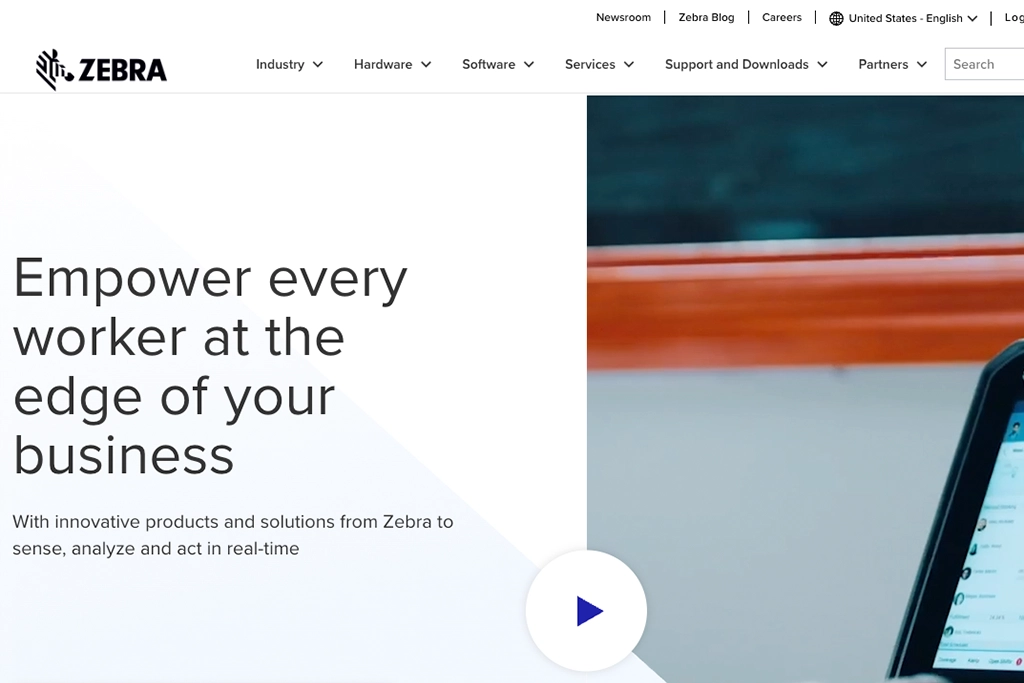Click the Zebra logo
This screenshot has width=1024, height=683.
coord(100,68)
